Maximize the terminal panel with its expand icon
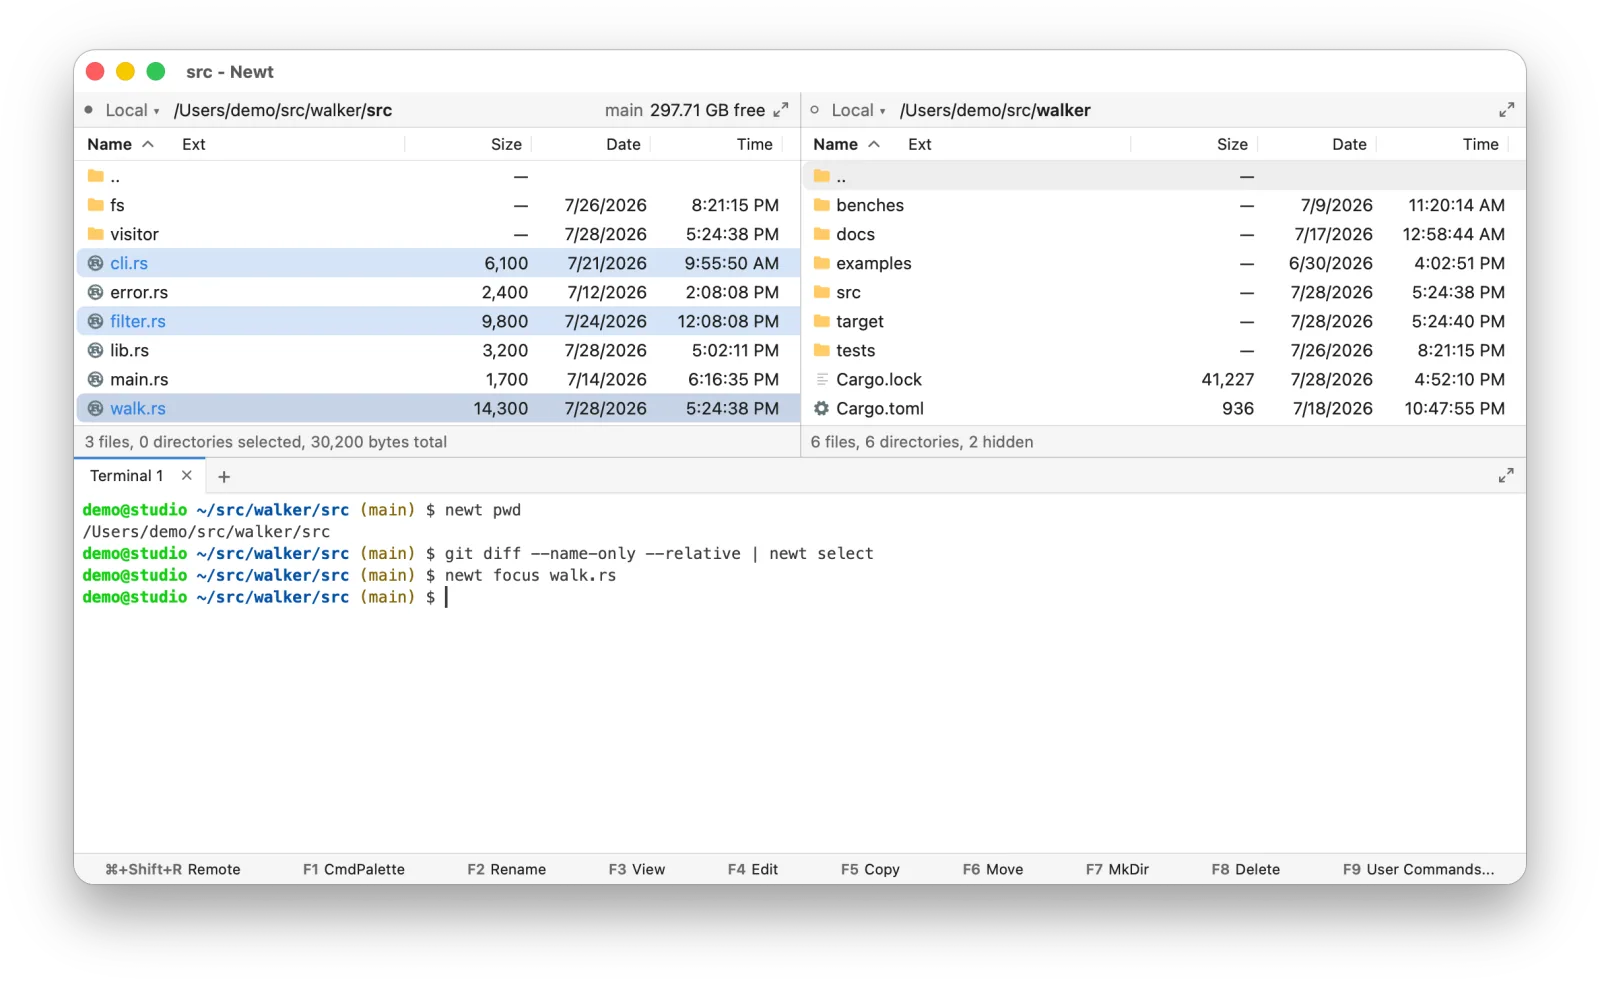 click(x=1506, y=476)
